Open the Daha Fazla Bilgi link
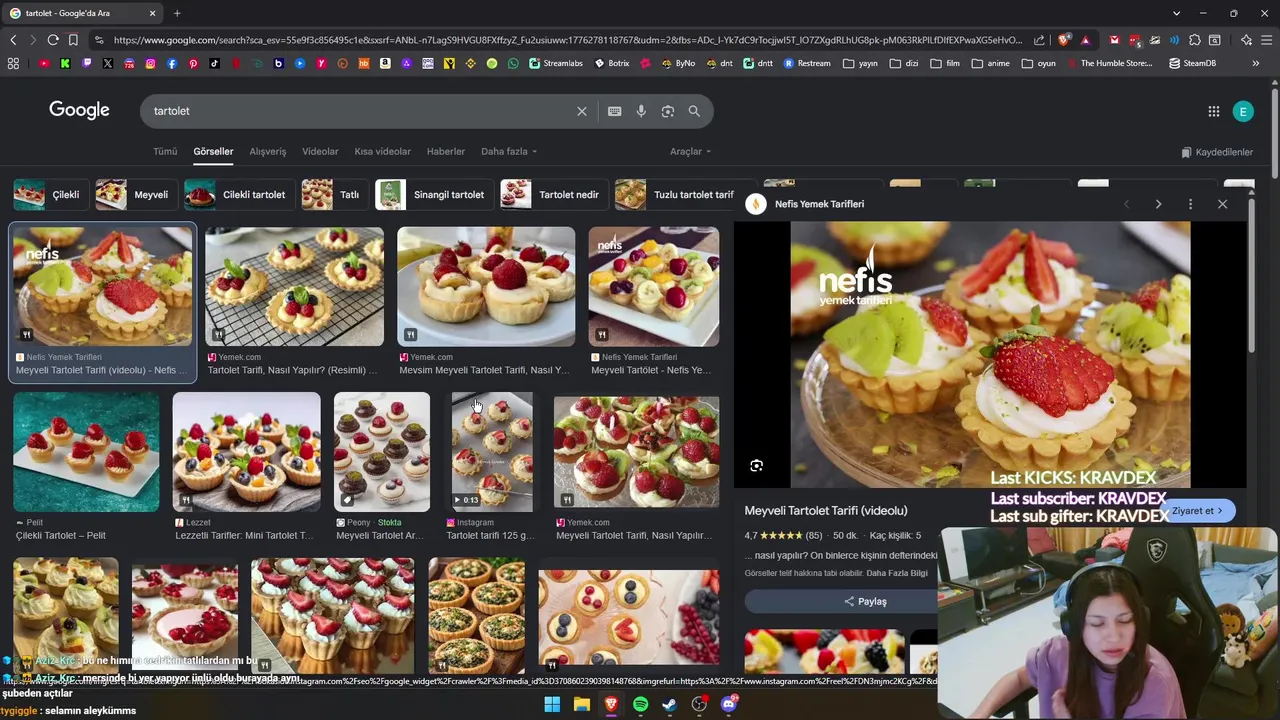 click(x=897, y=573)
